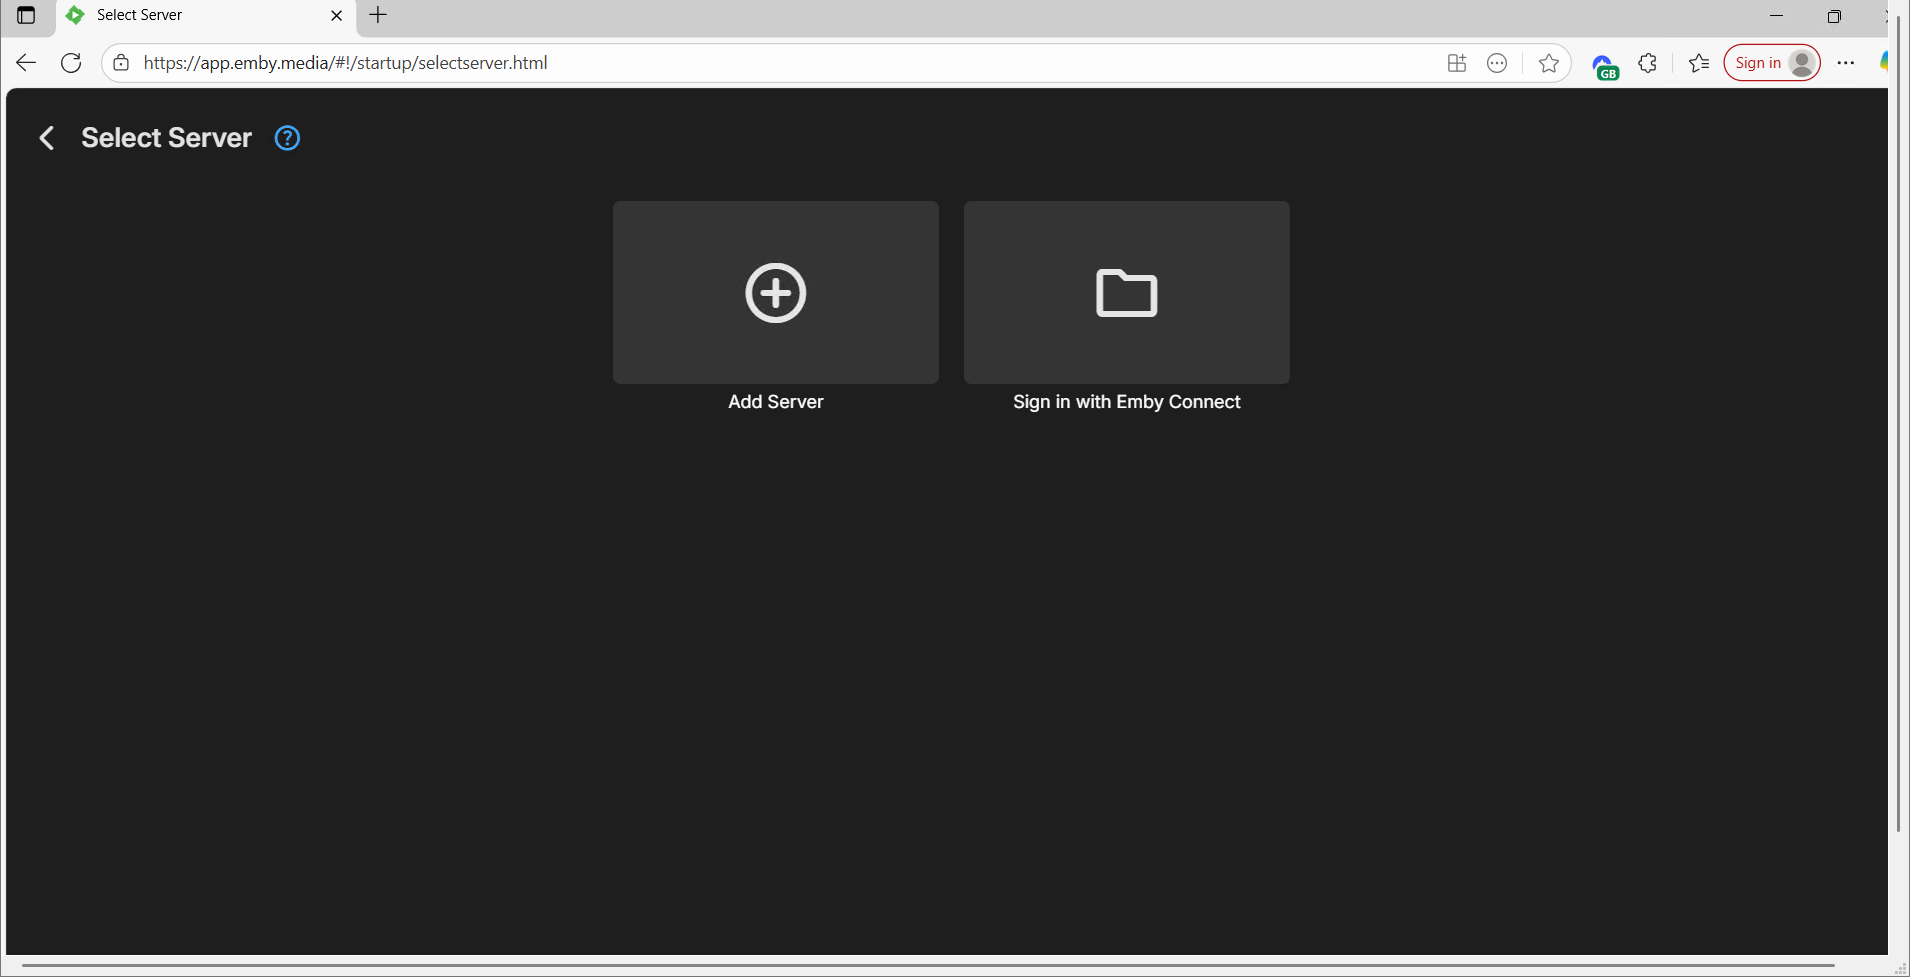Close the Select Server tab

point(337,15)
